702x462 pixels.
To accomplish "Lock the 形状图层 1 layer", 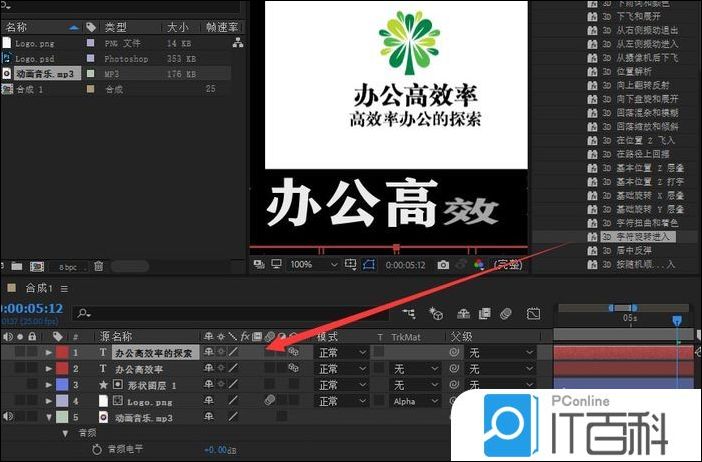I will point(32,384).
